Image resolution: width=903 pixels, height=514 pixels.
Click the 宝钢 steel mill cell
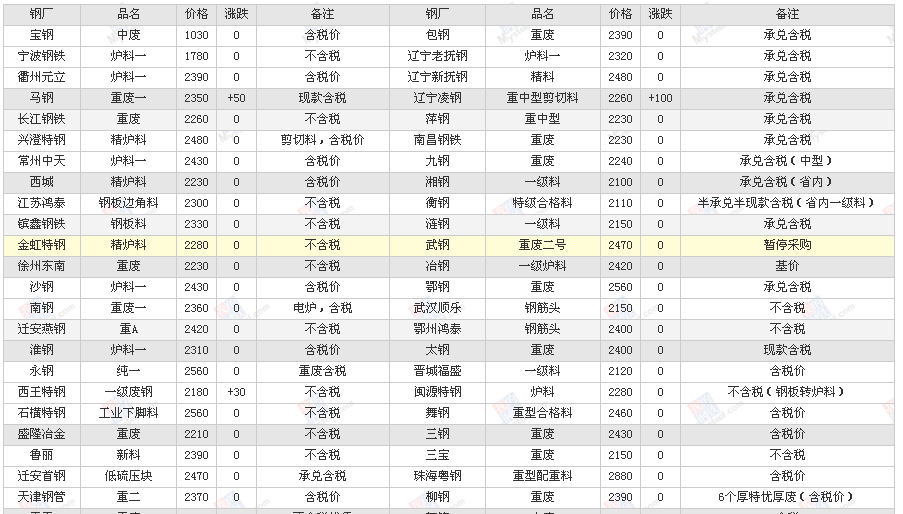click(x=42, y=35)
